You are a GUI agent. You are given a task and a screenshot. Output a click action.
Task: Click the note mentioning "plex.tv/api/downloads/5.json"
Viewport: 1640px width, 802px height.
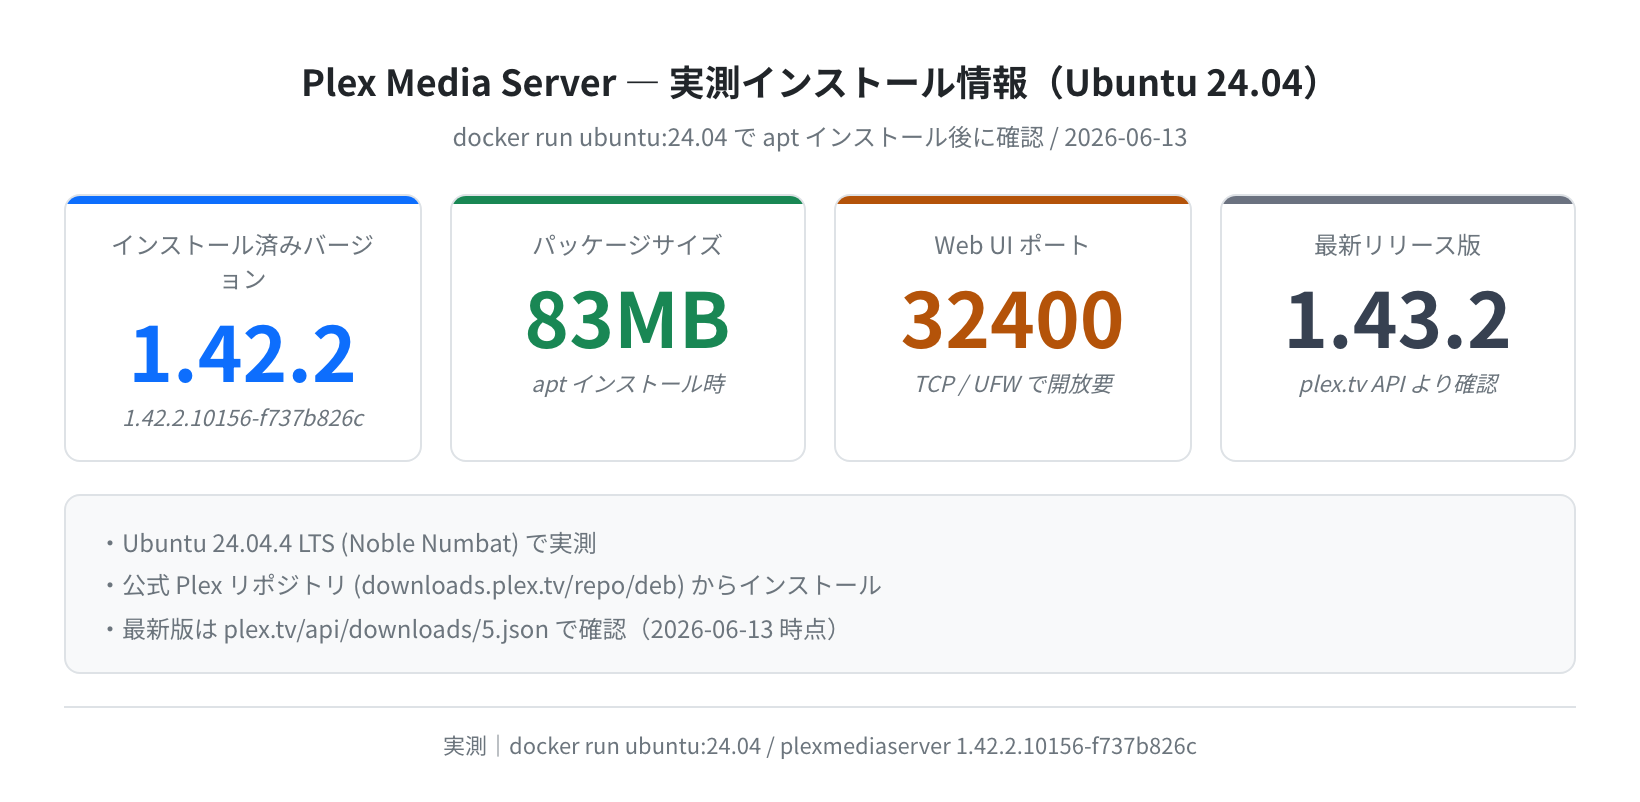pos(471,629)
